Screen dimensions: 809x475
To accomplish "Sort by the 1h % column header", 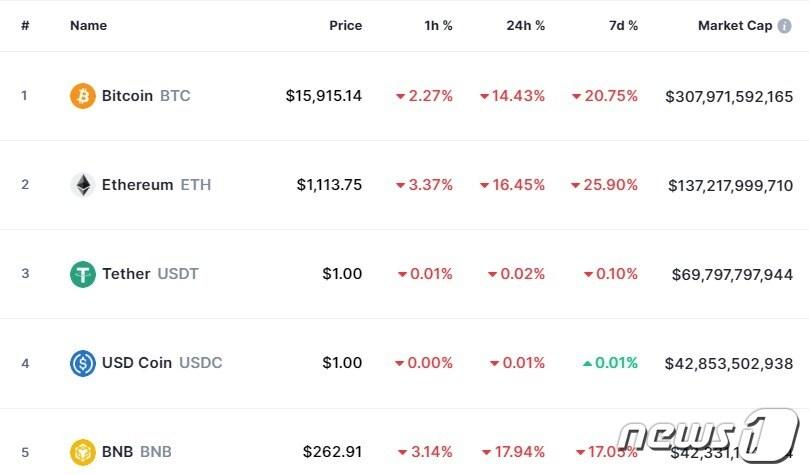I will tap(437, 26).
